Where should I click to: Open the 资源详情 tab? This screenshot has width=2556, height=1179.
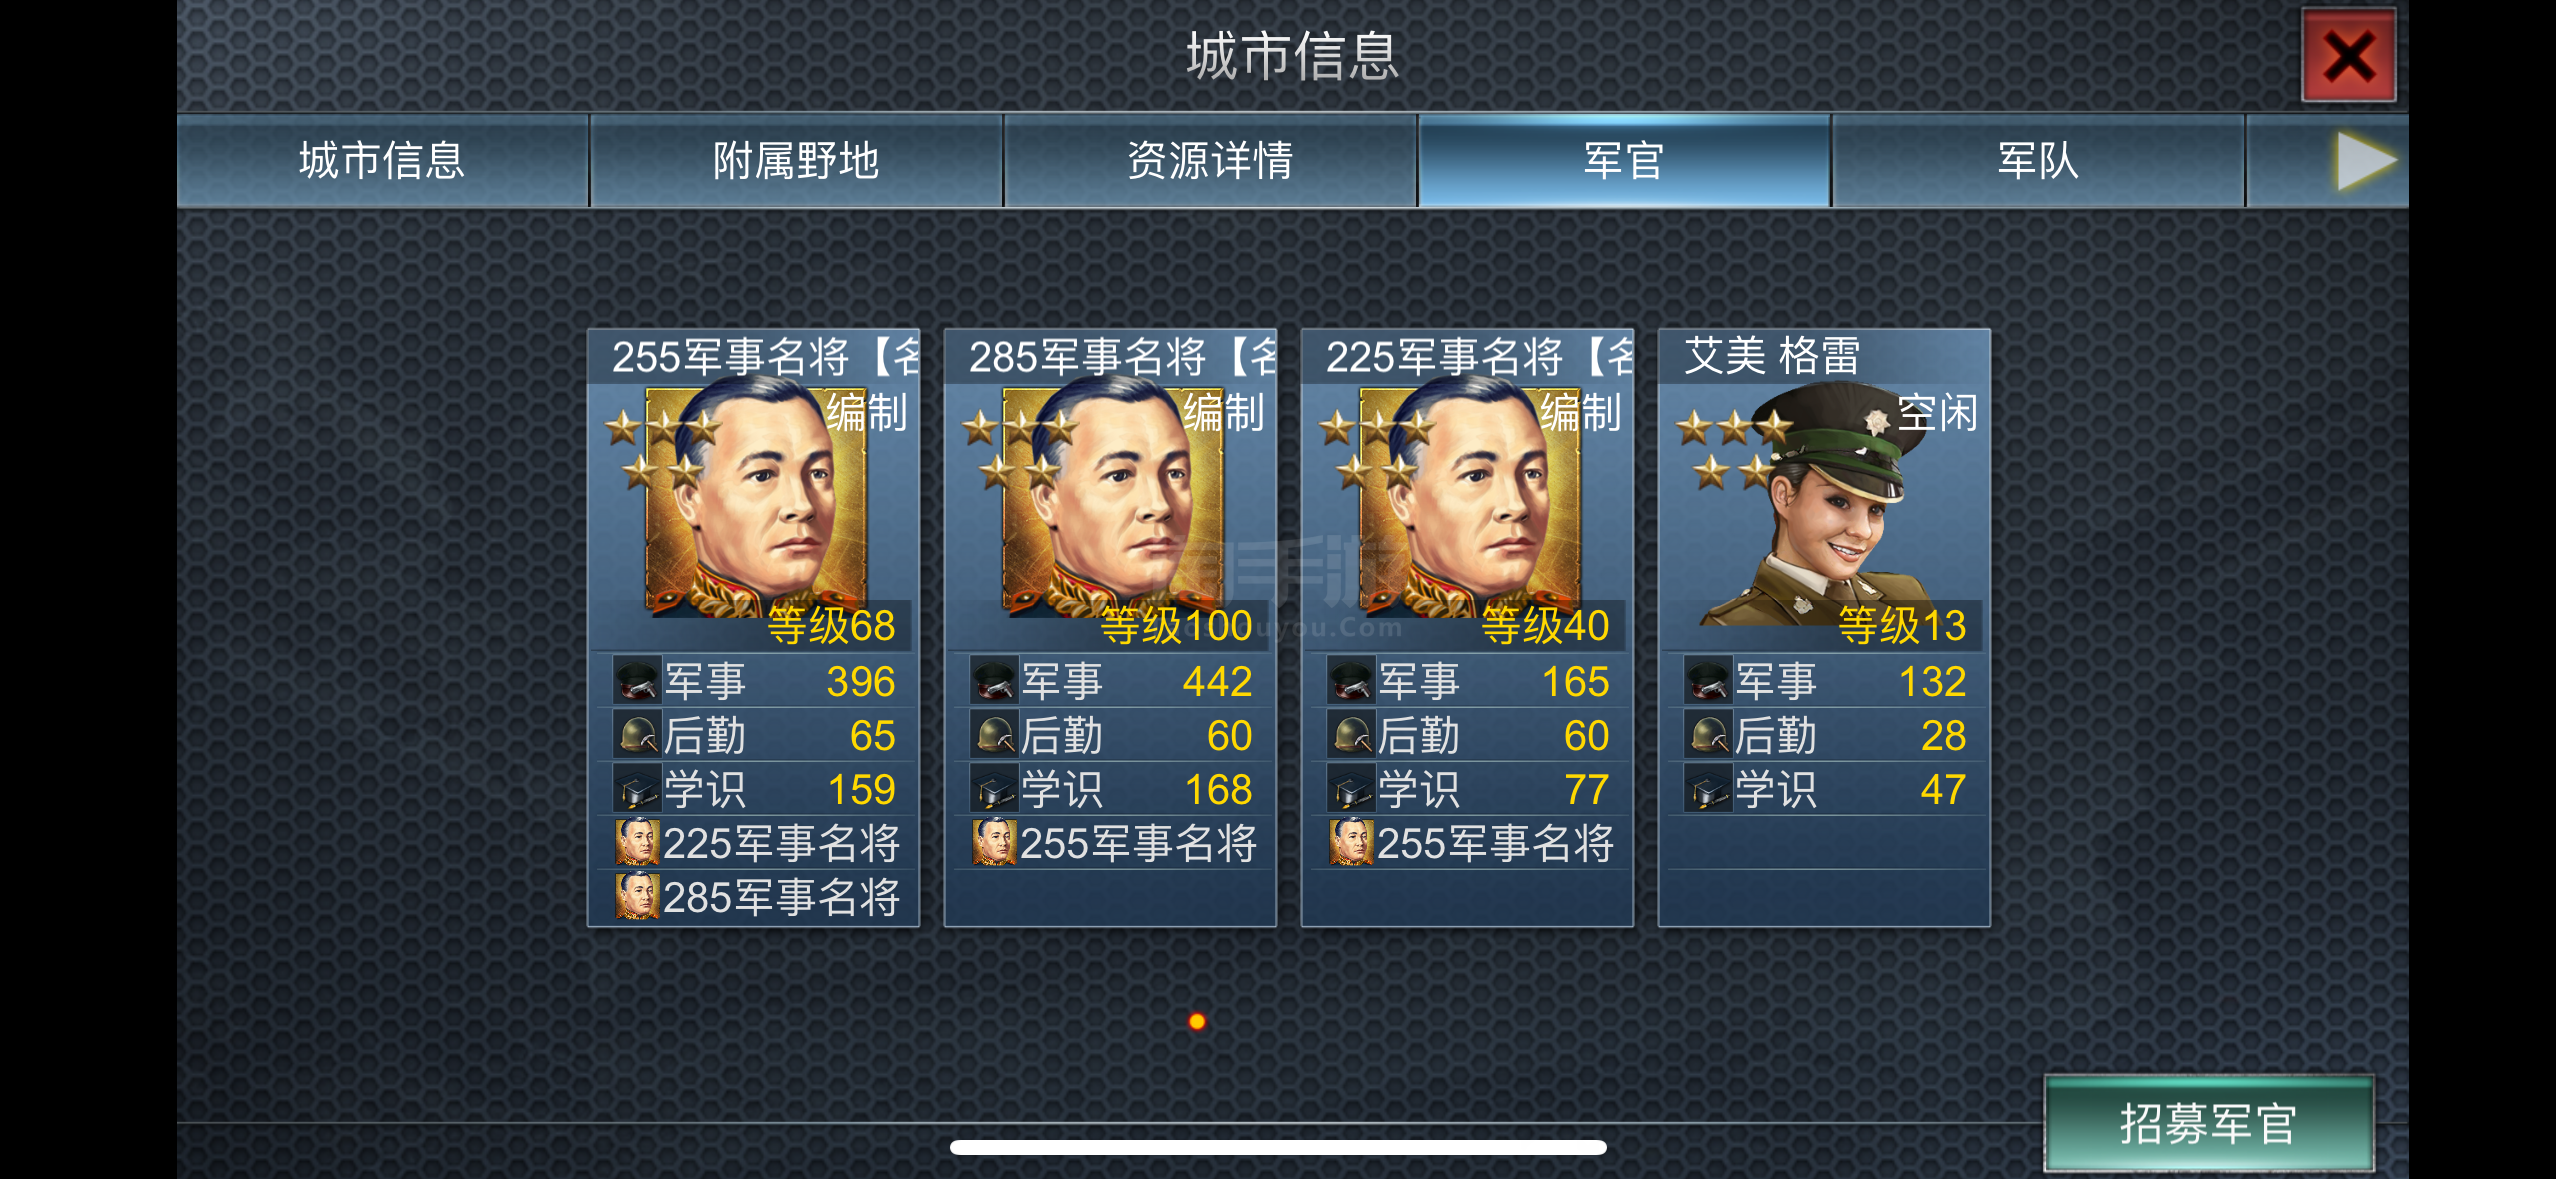pos(1210,161)
